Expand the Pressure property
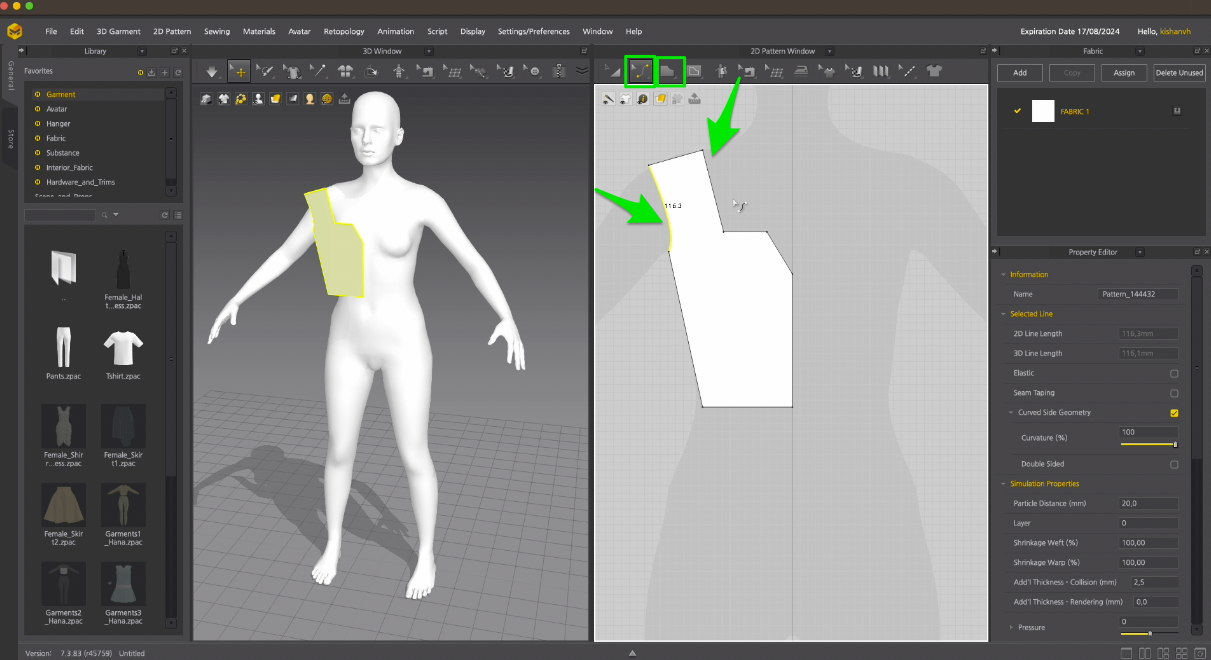 1011,627
